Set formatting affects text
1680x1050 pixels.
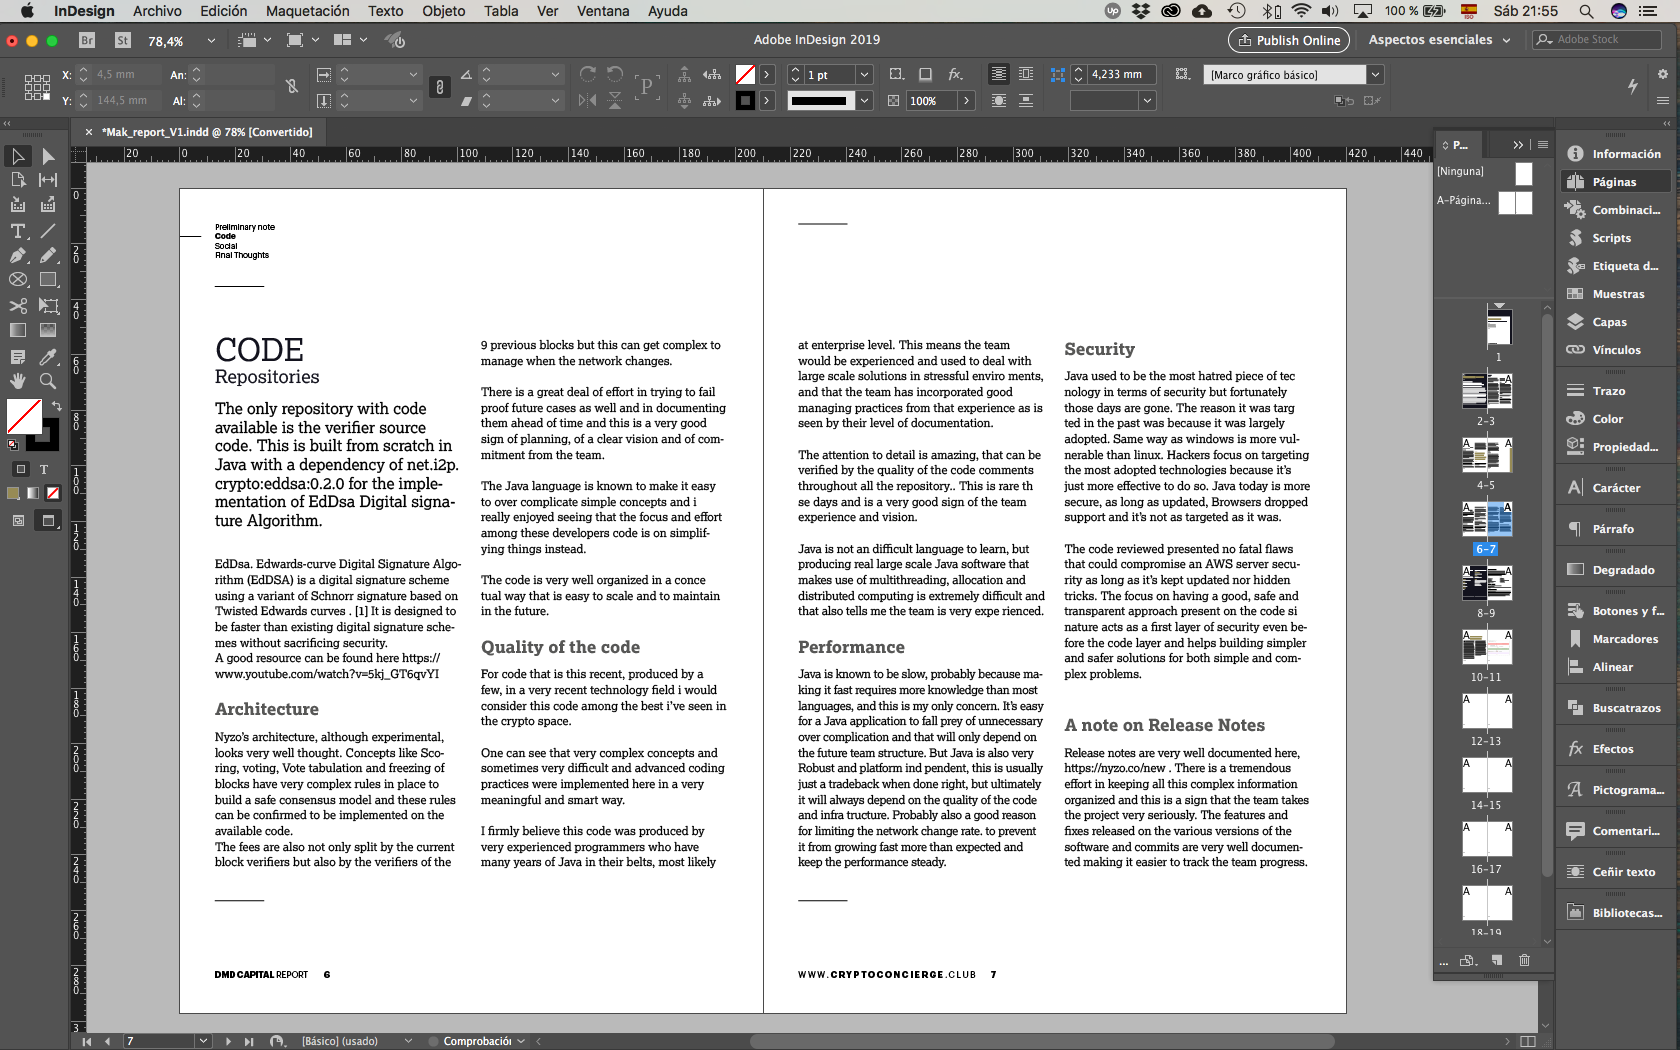44,469
